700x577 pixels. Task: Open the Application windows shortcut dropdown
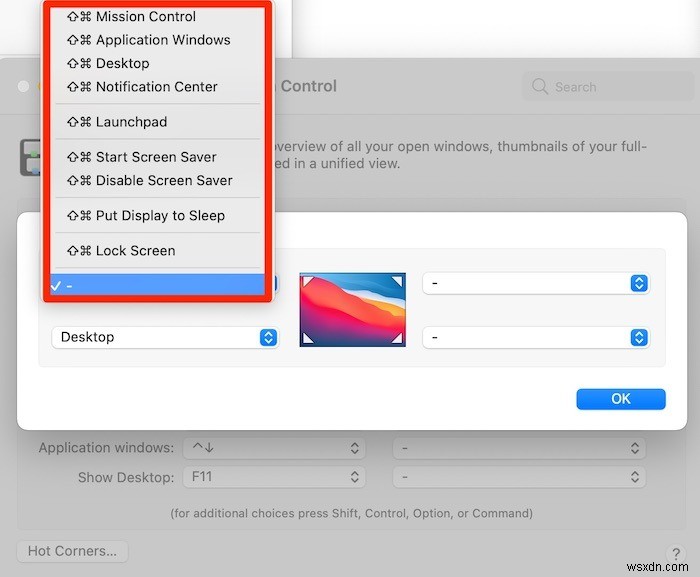tap(274, 448)
